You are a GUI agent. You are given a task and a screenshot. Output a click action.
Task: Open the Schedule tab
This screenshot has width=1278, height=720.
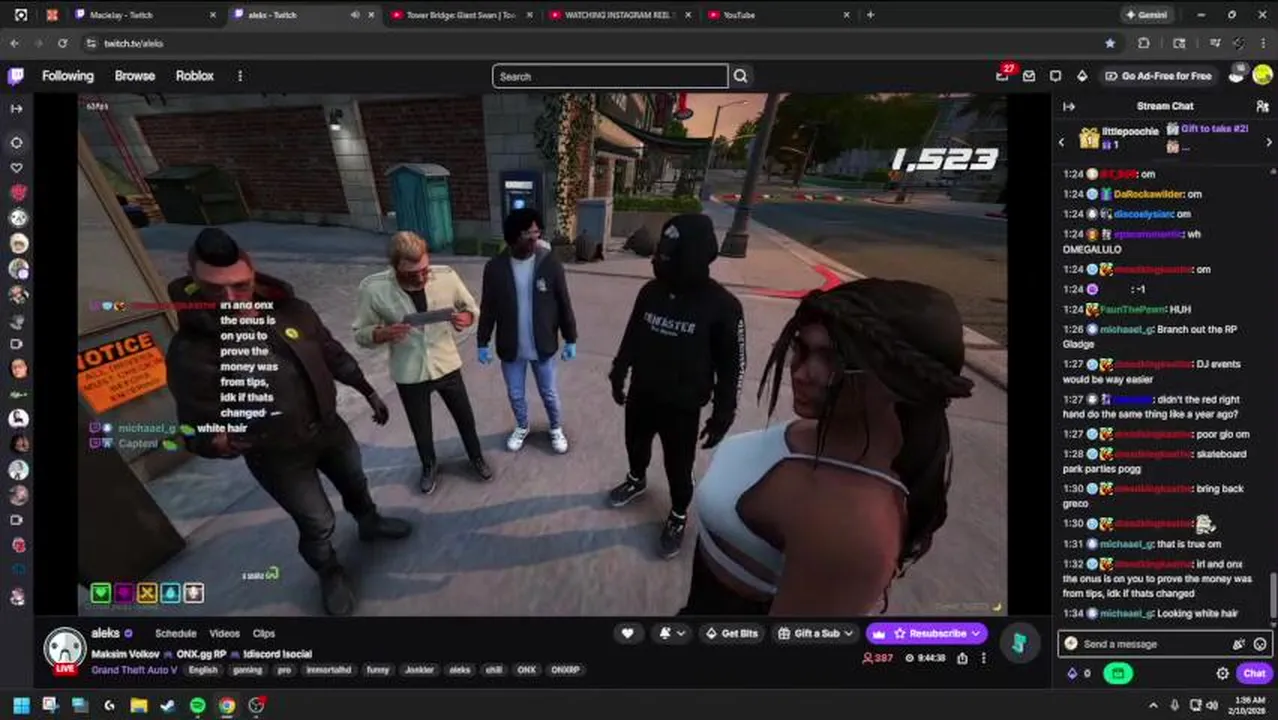175,633
